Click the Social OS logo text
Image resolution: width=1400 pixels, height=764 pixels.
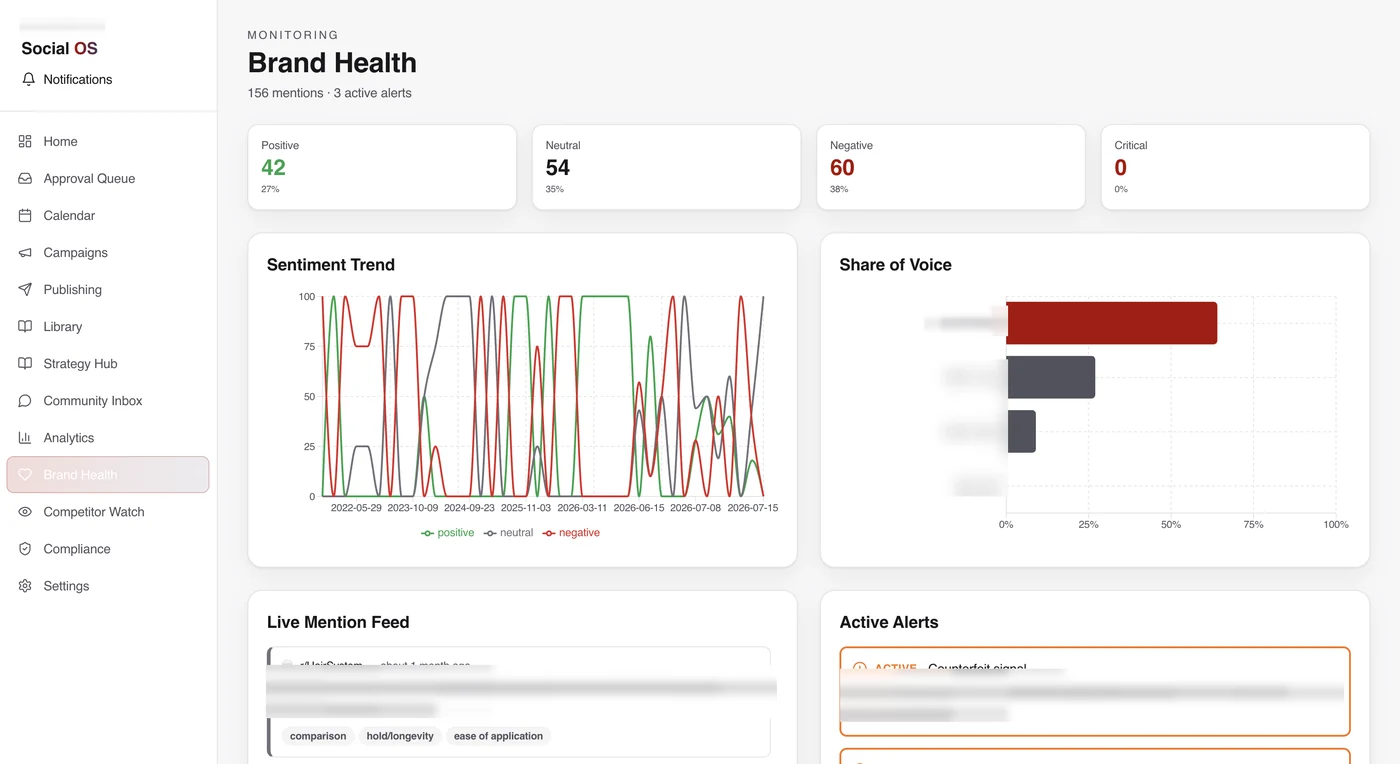tap(59, 48)
